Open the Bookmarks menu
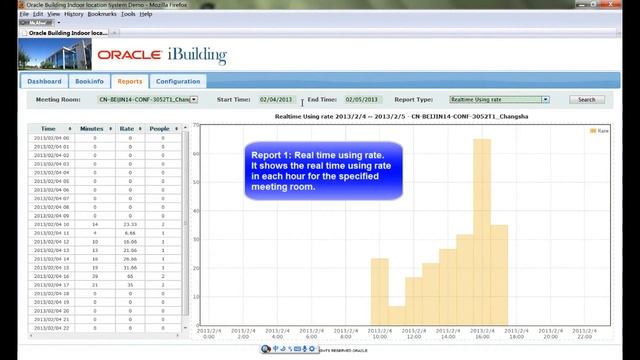This screenshot has height=360, width=640. tap(102, 14)
